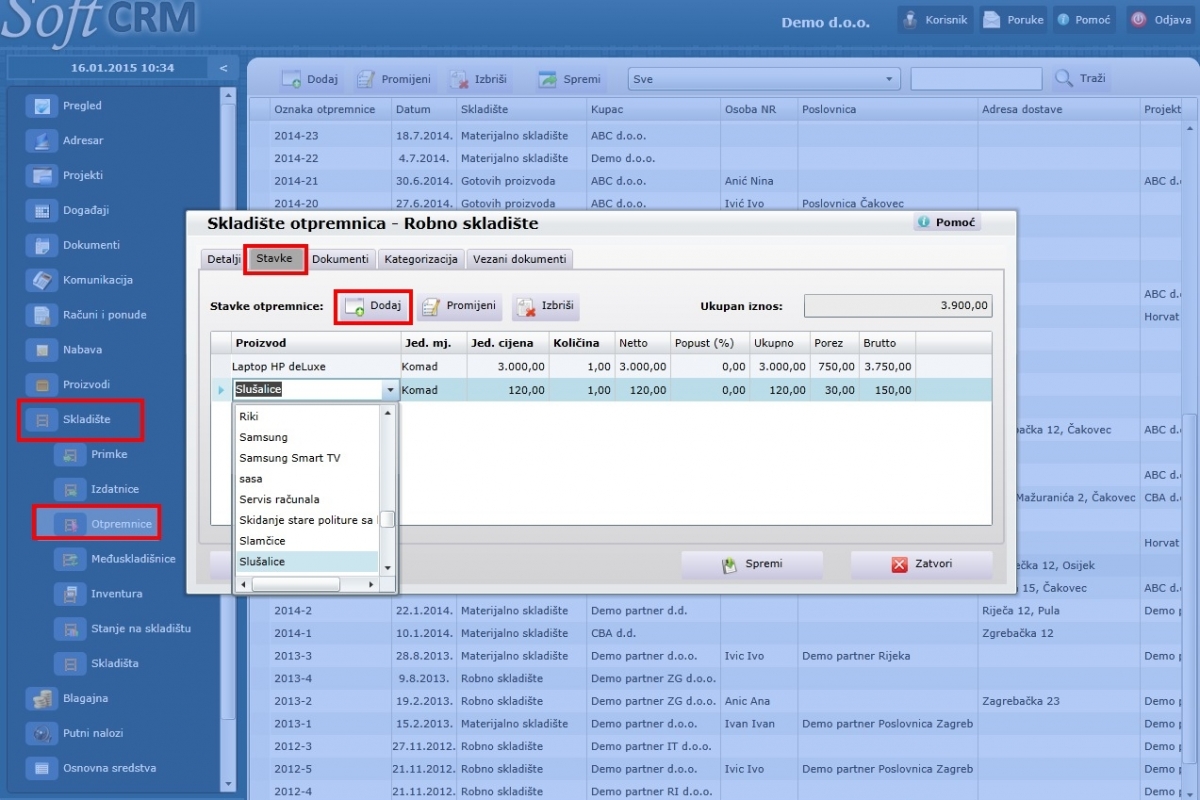This screenshot has width=1200, height=800.
Task: Click the Inventura submenu icon
Action: 70,595
